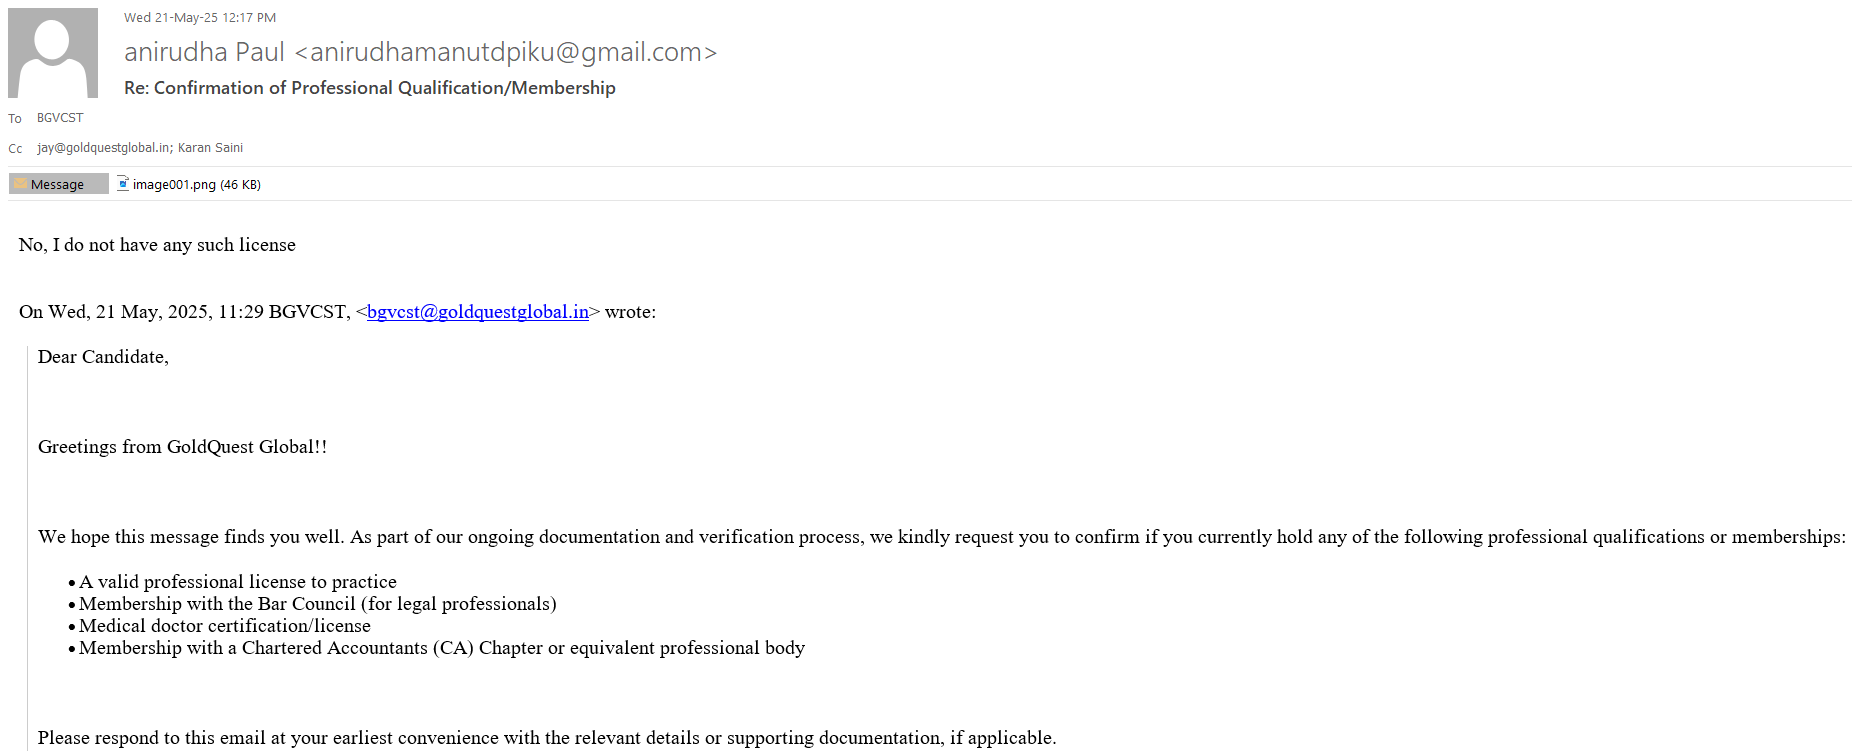This screenshot has height=751, width=1852.
Task: Click the image001.png file type icon
Action: pyautogui.click(x=123, y=183)
